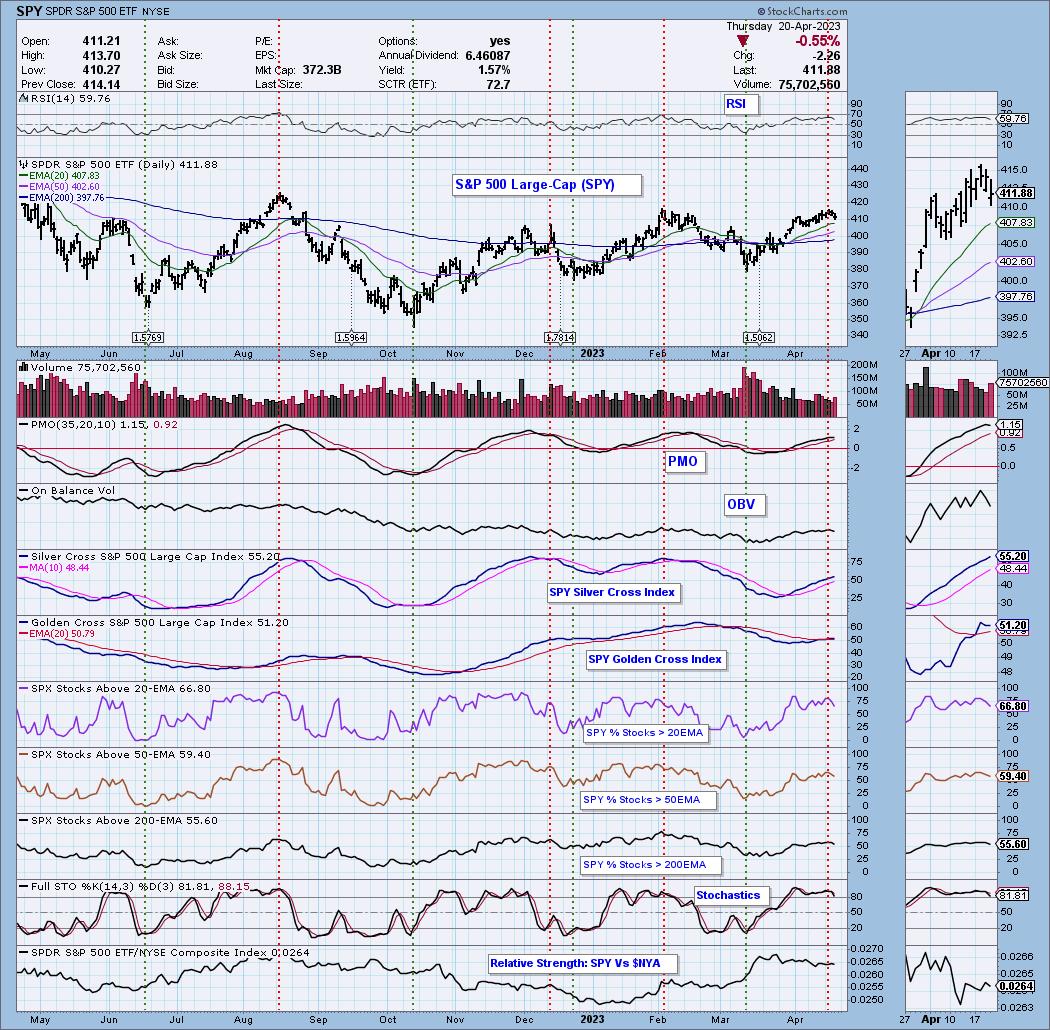1050x1030 pixels.
Task: Click the SPY % Stocks > 20EMA label
Action: click(644, 733)
